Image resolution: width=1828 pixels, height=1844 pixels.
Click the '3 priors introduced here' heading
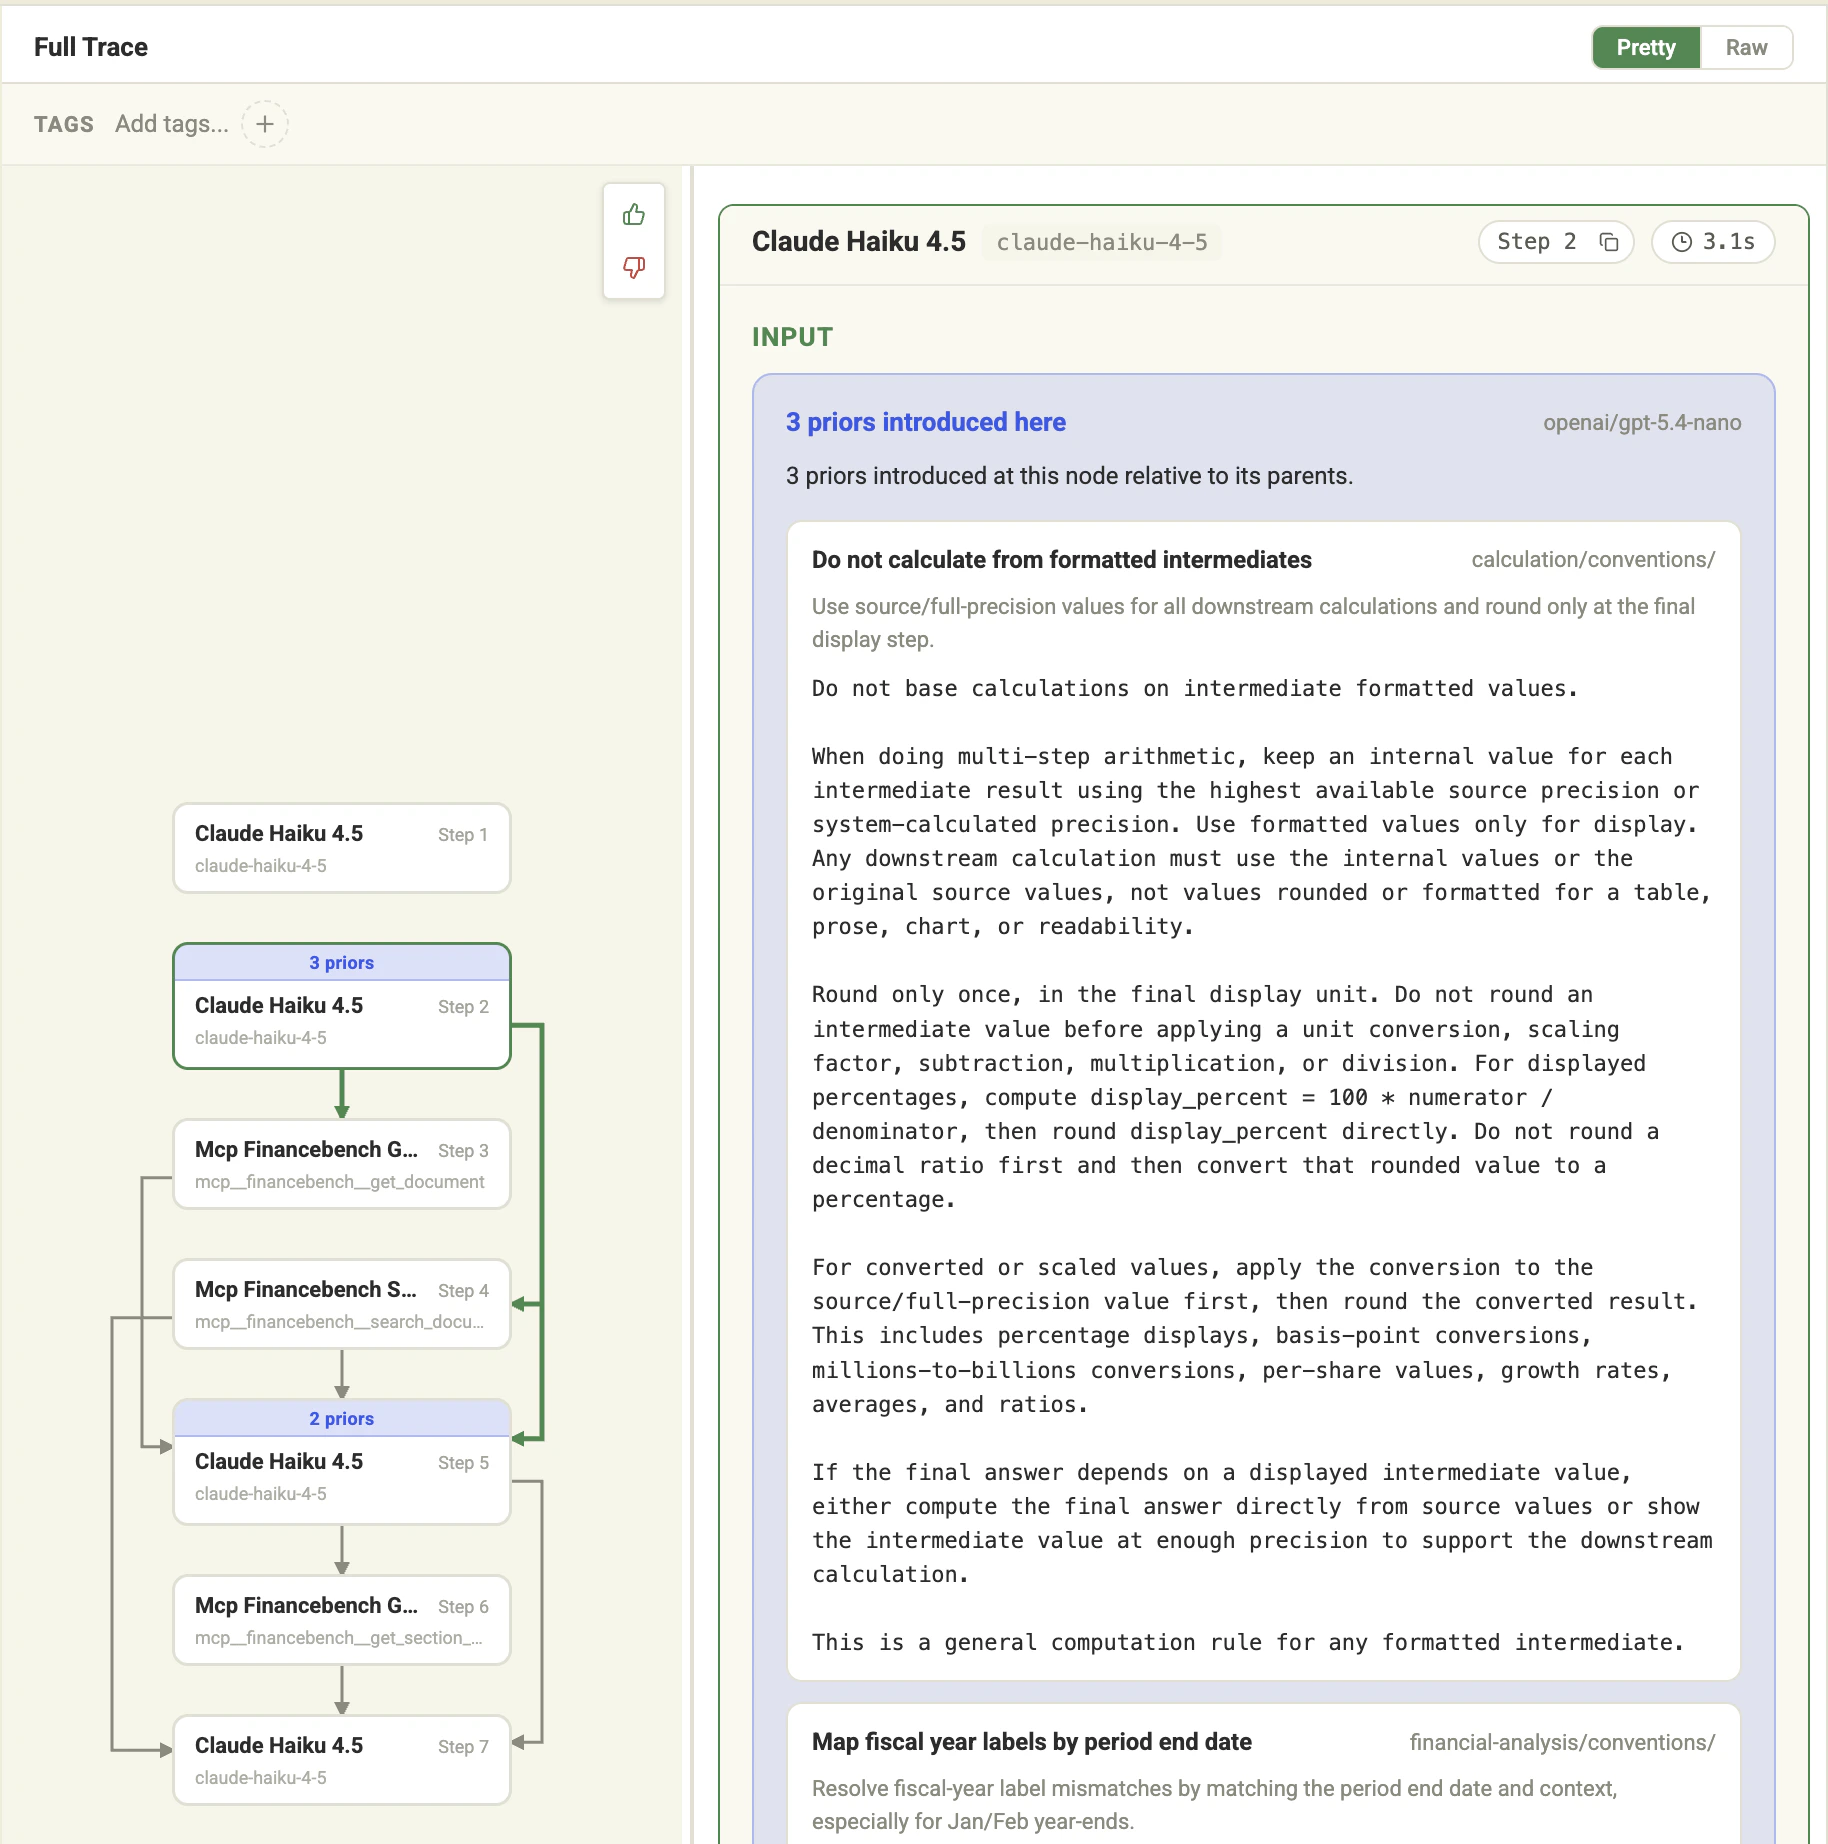point(926,422)
